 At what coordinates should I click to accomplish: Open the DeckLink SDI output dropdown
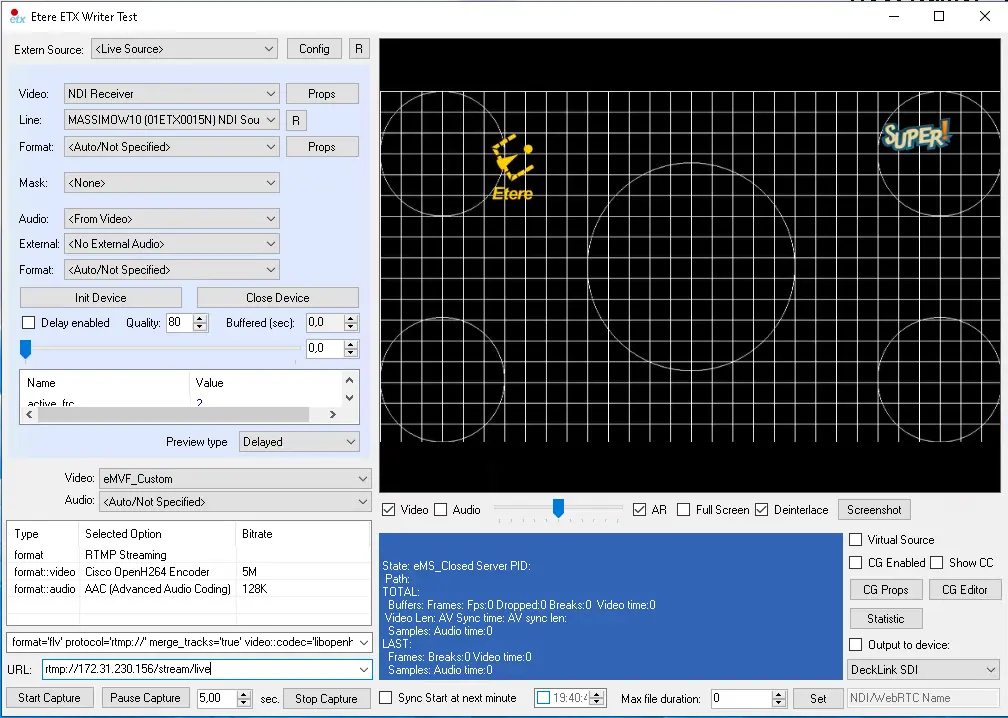pyautogui.click(x=922, y=670)
